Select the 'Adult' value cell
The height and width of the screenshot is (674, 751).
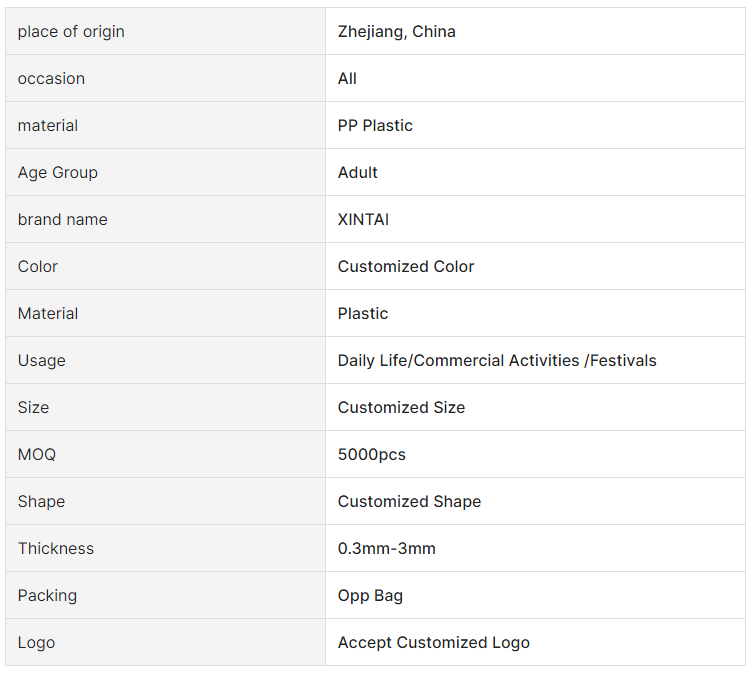(535, 172)
